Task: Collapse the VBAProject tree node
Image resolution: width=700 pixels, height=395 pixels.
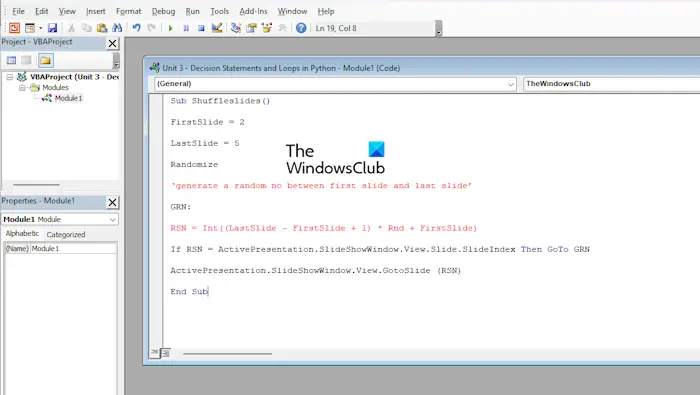Action: pos(9,77)
